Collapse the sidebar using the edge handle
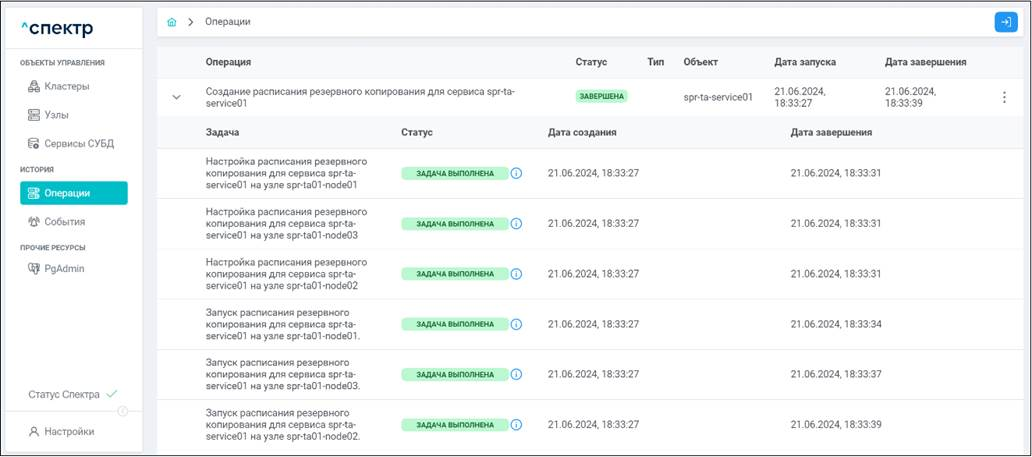Screen dimensions: 1032x457 [122, 411]
